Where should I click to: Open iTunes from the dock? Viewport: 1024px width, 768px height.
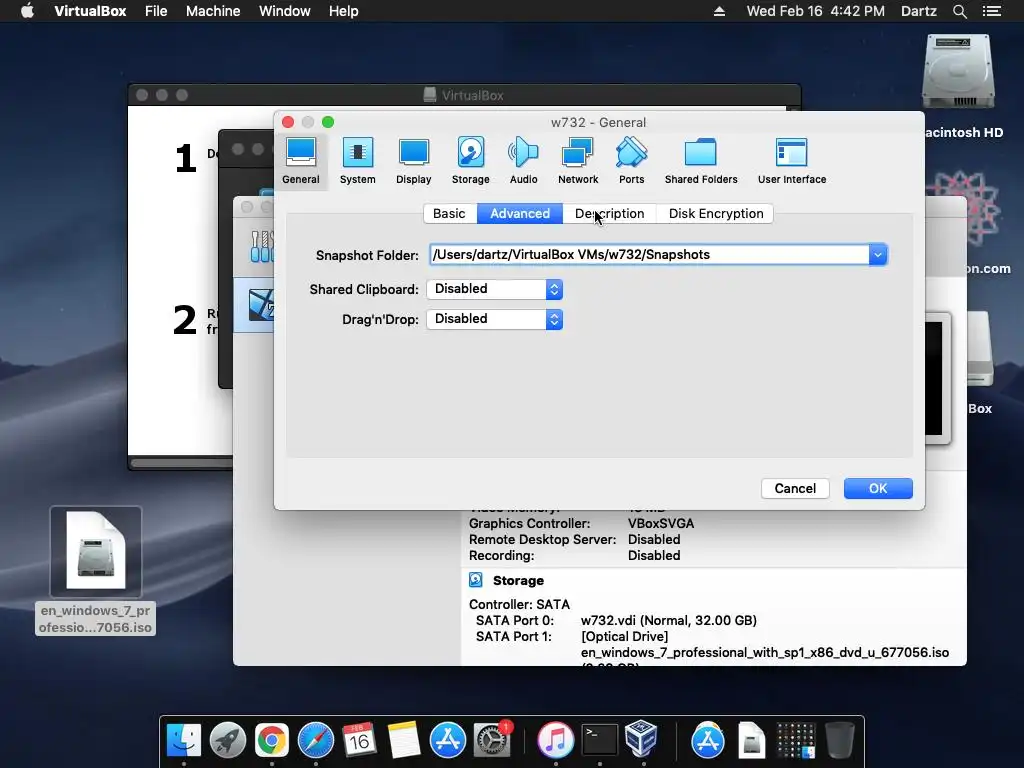(x=555, y=741)
